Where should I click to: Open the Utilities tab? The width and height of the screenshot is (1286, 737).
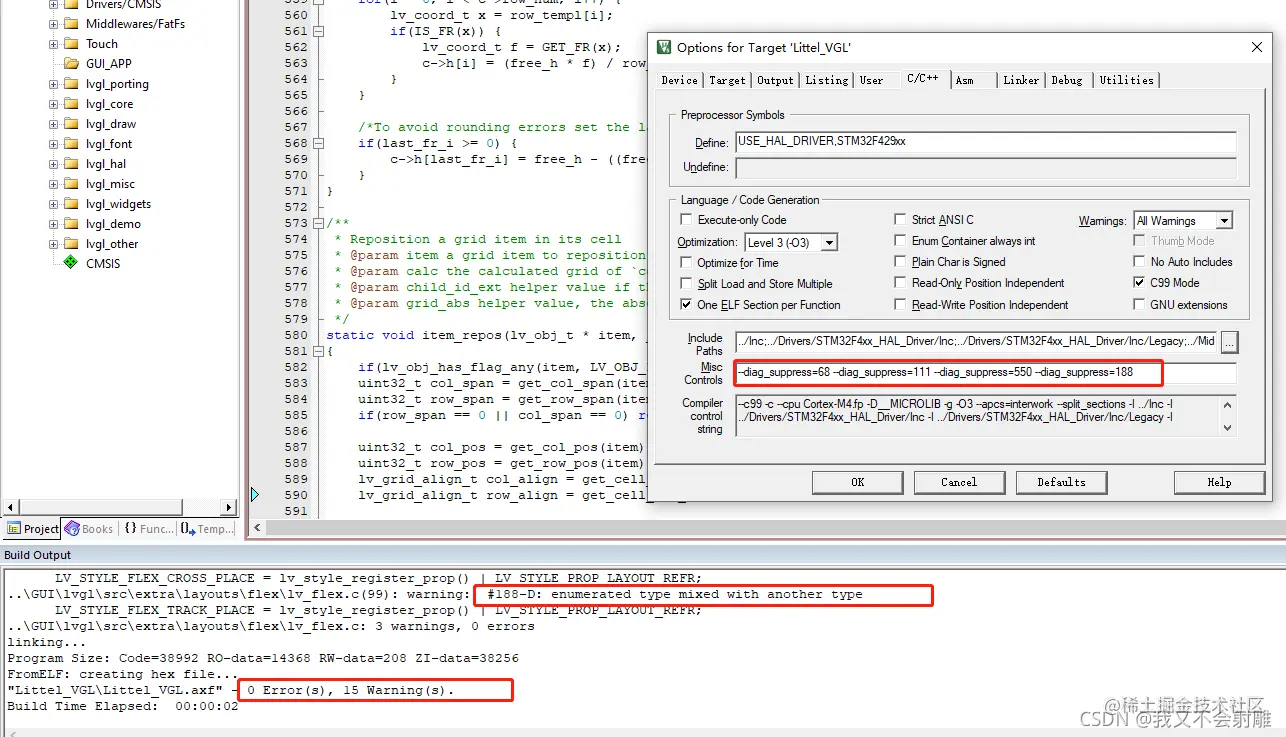pyautogui.click(x=1126, y=80)
